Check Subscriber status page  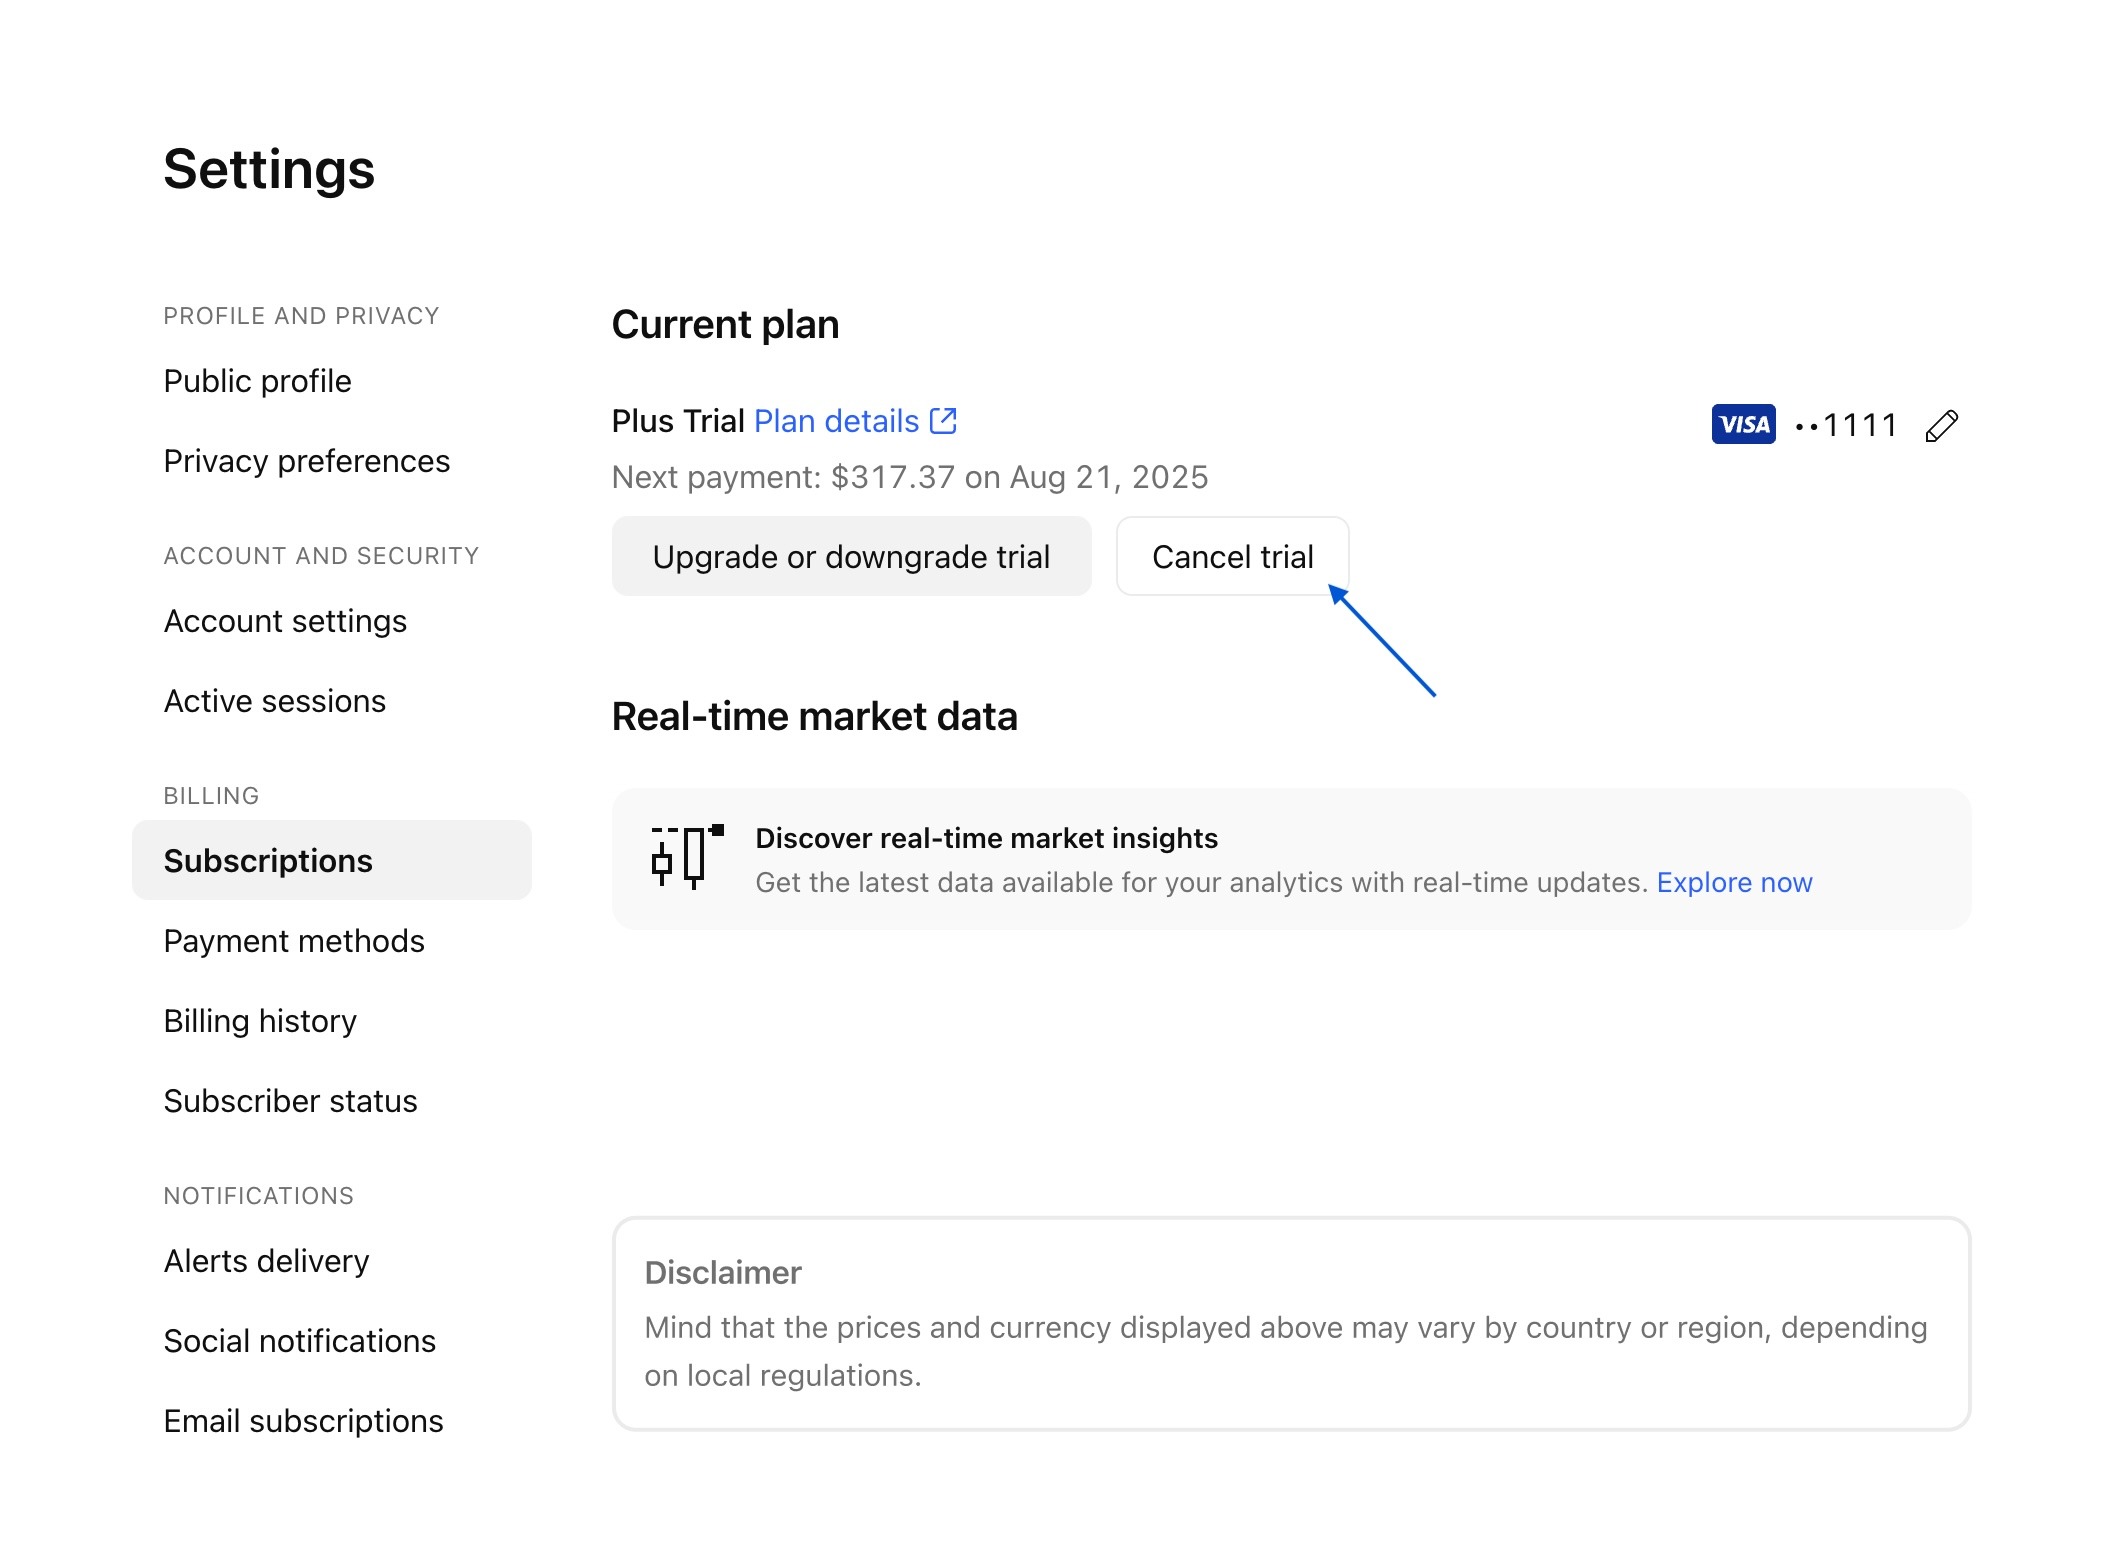290,1101
